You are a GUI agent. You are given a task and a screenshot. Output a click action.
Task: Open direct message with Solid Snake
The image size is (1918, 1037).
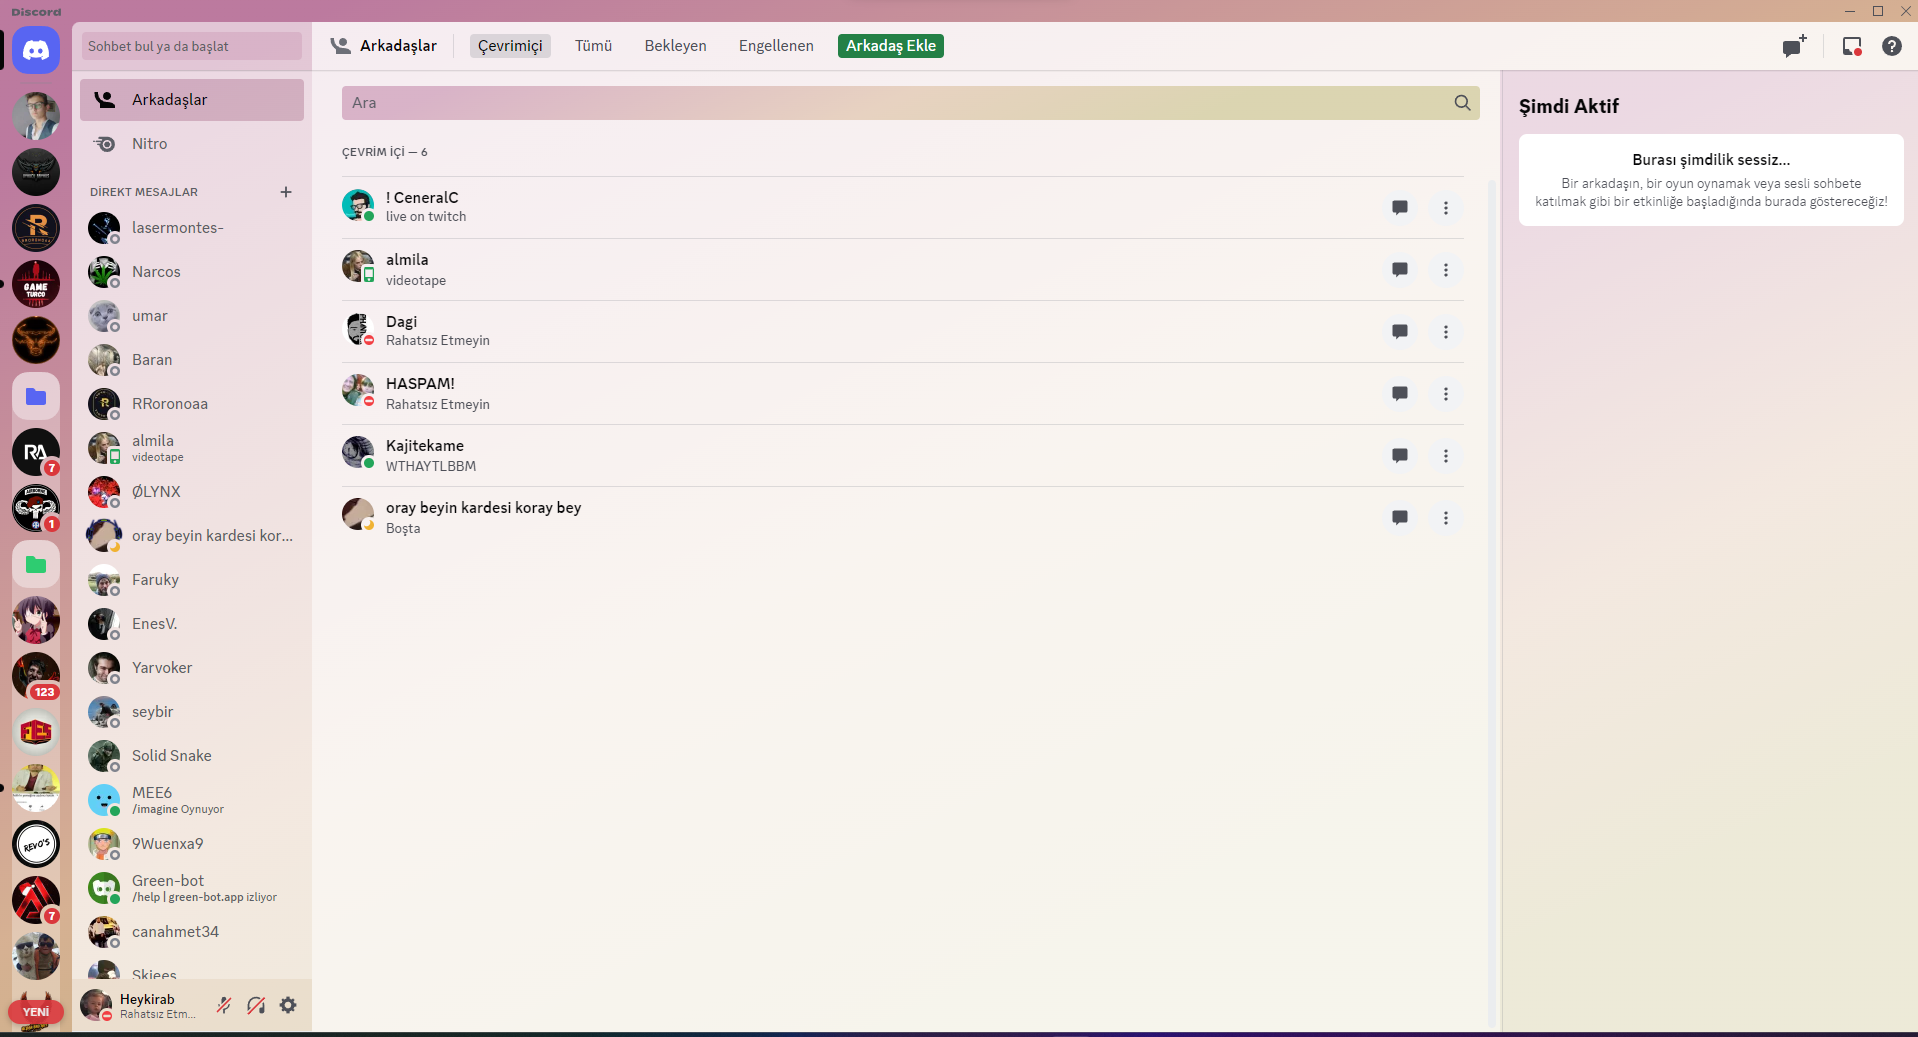[x=192, y=756]
